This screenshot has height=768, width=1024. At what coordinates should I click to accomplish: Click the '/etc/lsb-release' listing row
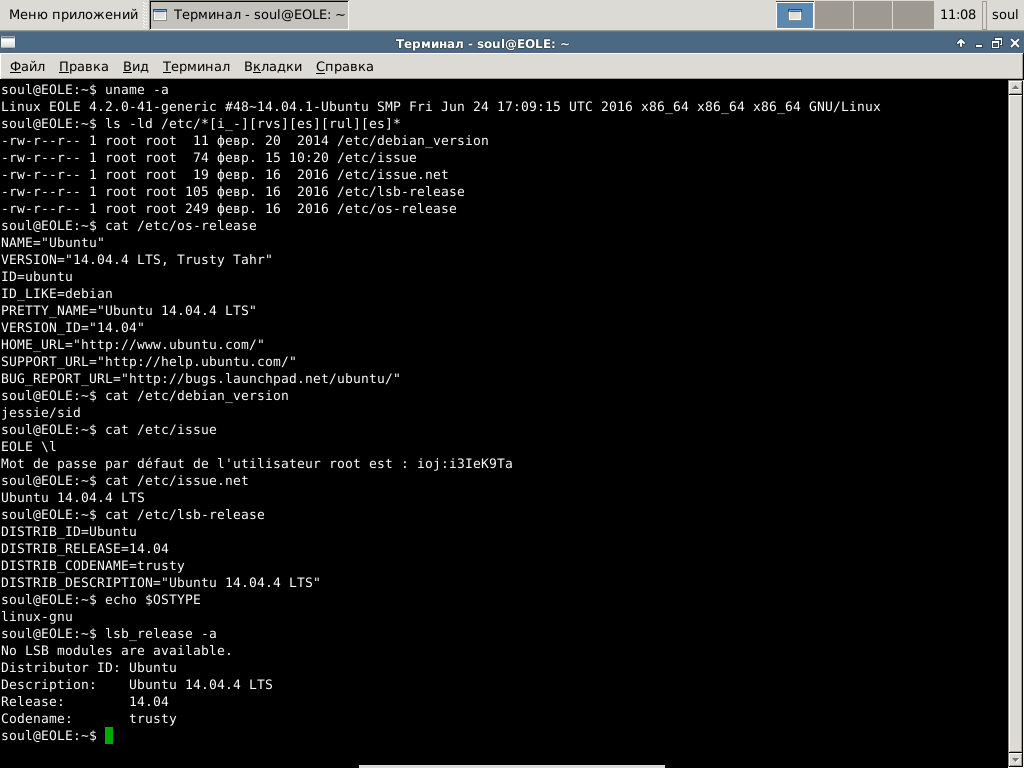click(233, 191)
